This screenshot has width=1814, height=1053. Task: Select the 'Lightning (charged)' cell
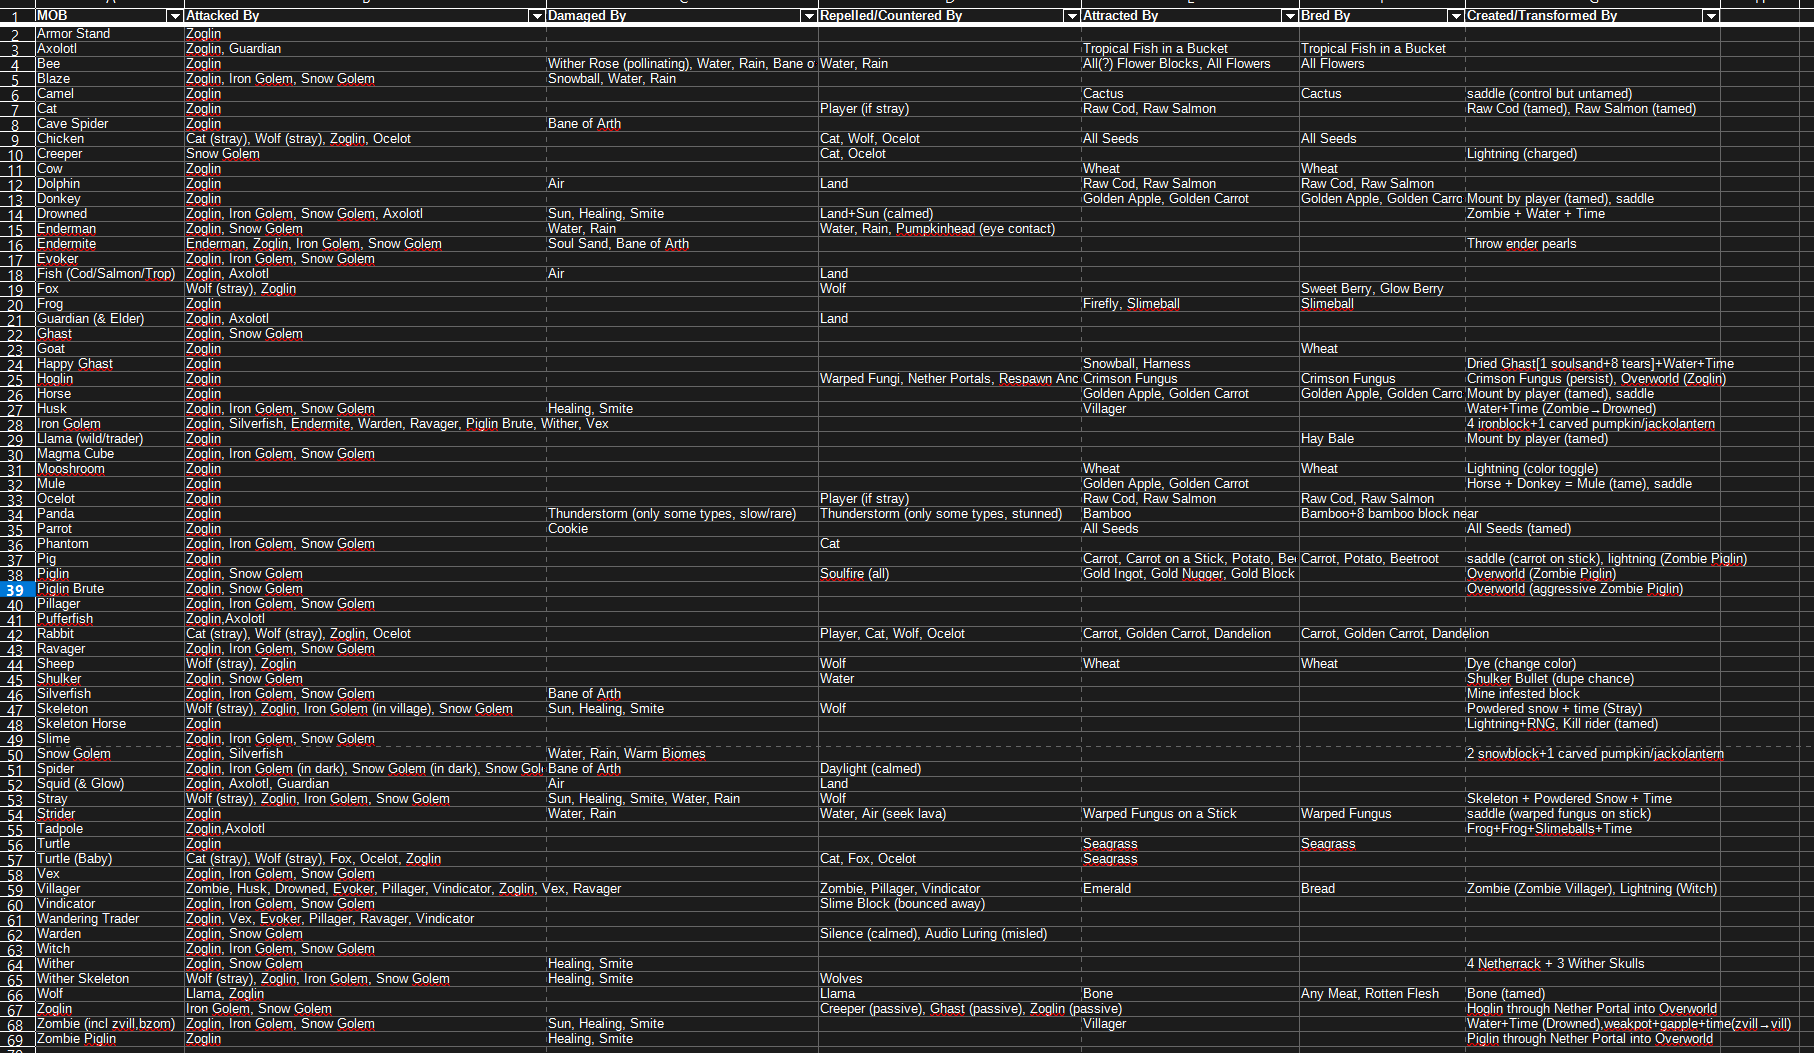point(1592,154)
